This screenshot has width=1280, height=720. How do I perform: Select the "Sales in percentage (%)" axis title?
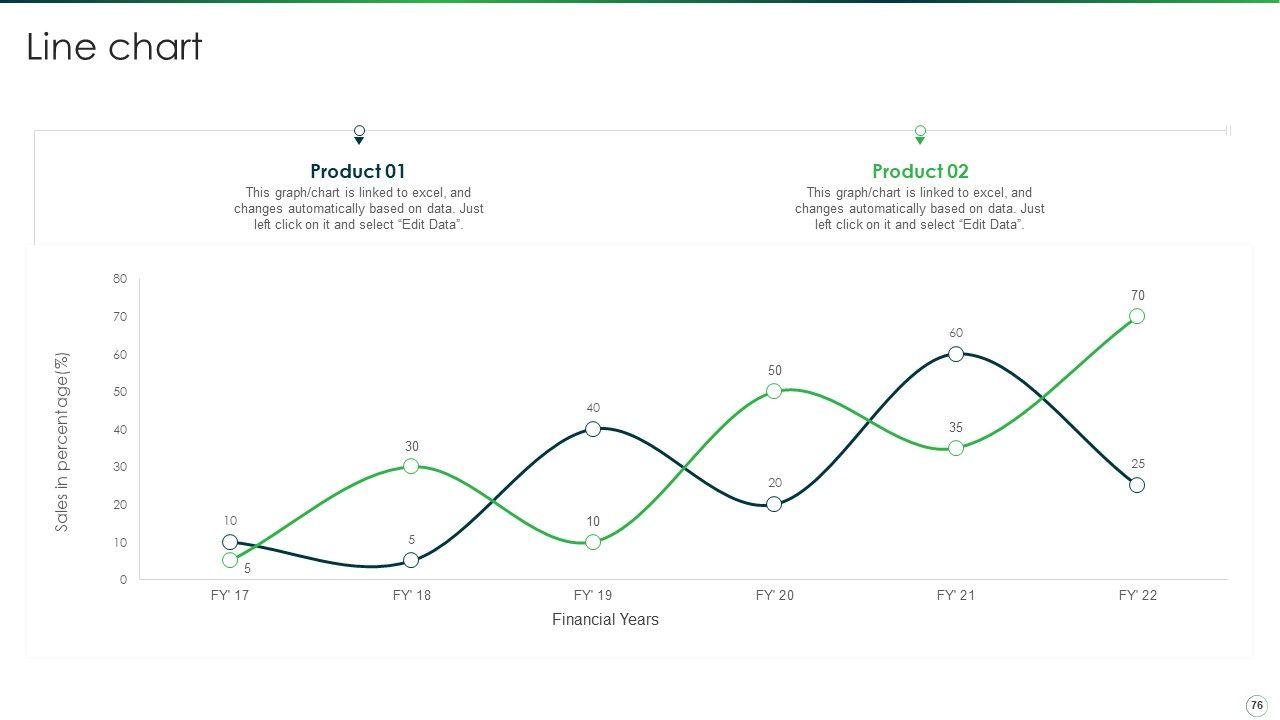point(62,442)
